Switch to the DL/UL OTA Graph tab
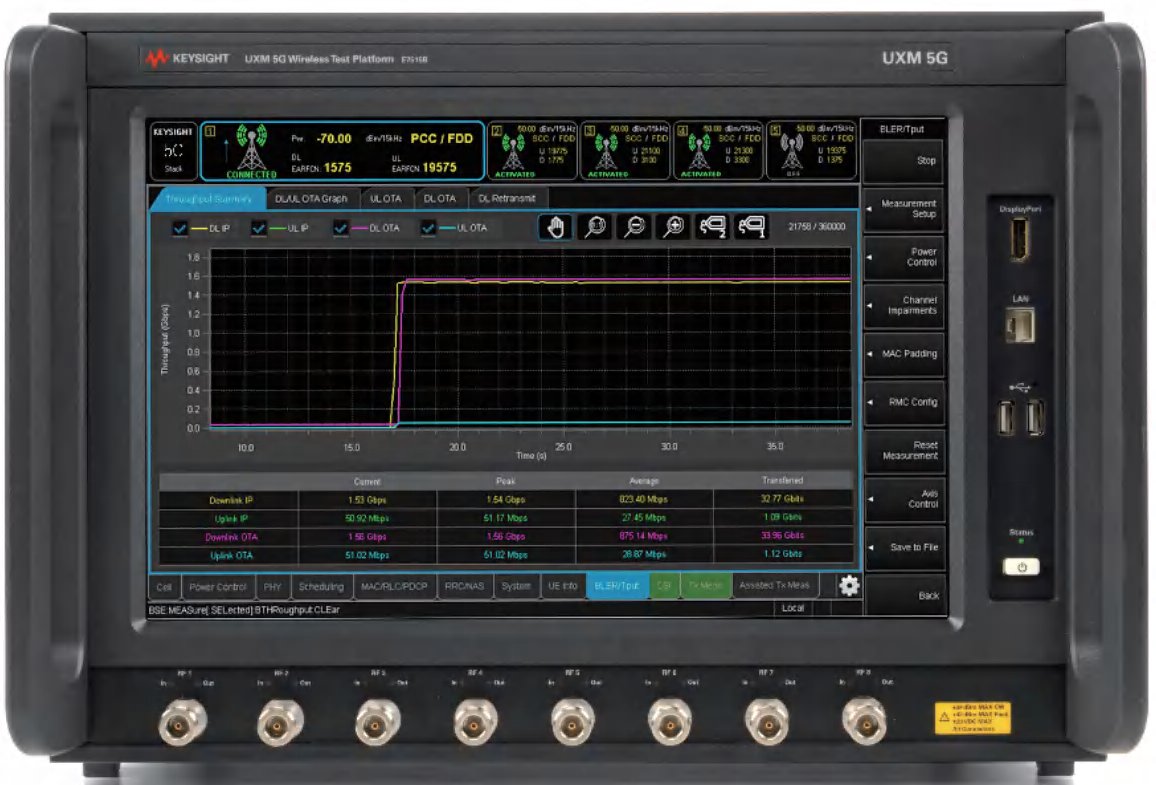This screenshot has width=1156, height=785. point(311,199)
